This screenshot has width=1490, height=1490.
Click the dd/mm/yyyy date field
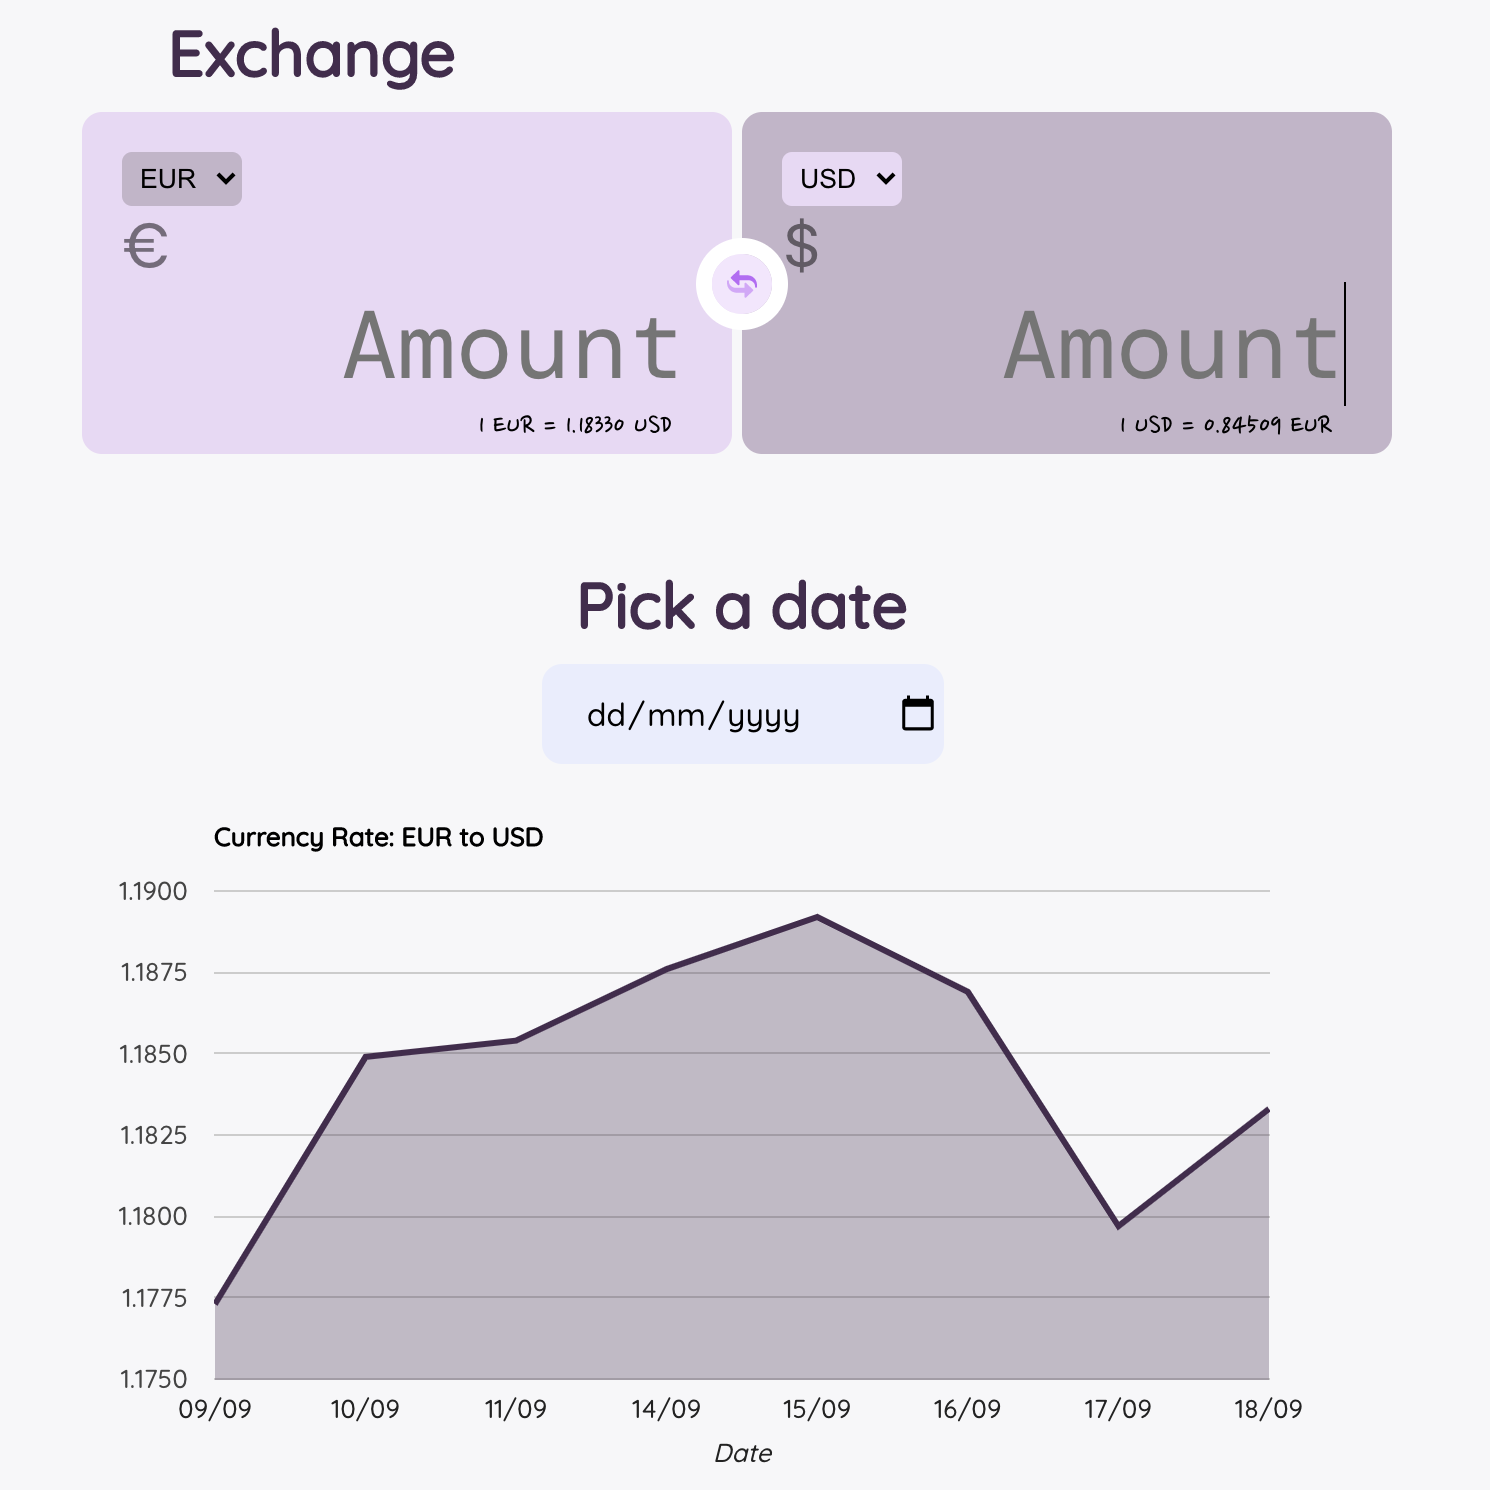[x=693, y=715]
